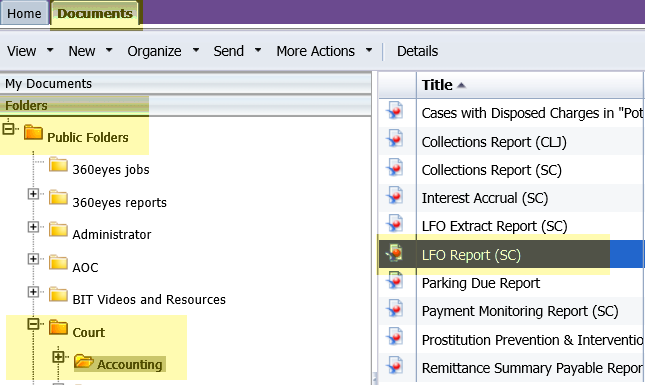Click the Prostitution Prevention report icon
Screen dimensions: 645x385
coord(395,337)
